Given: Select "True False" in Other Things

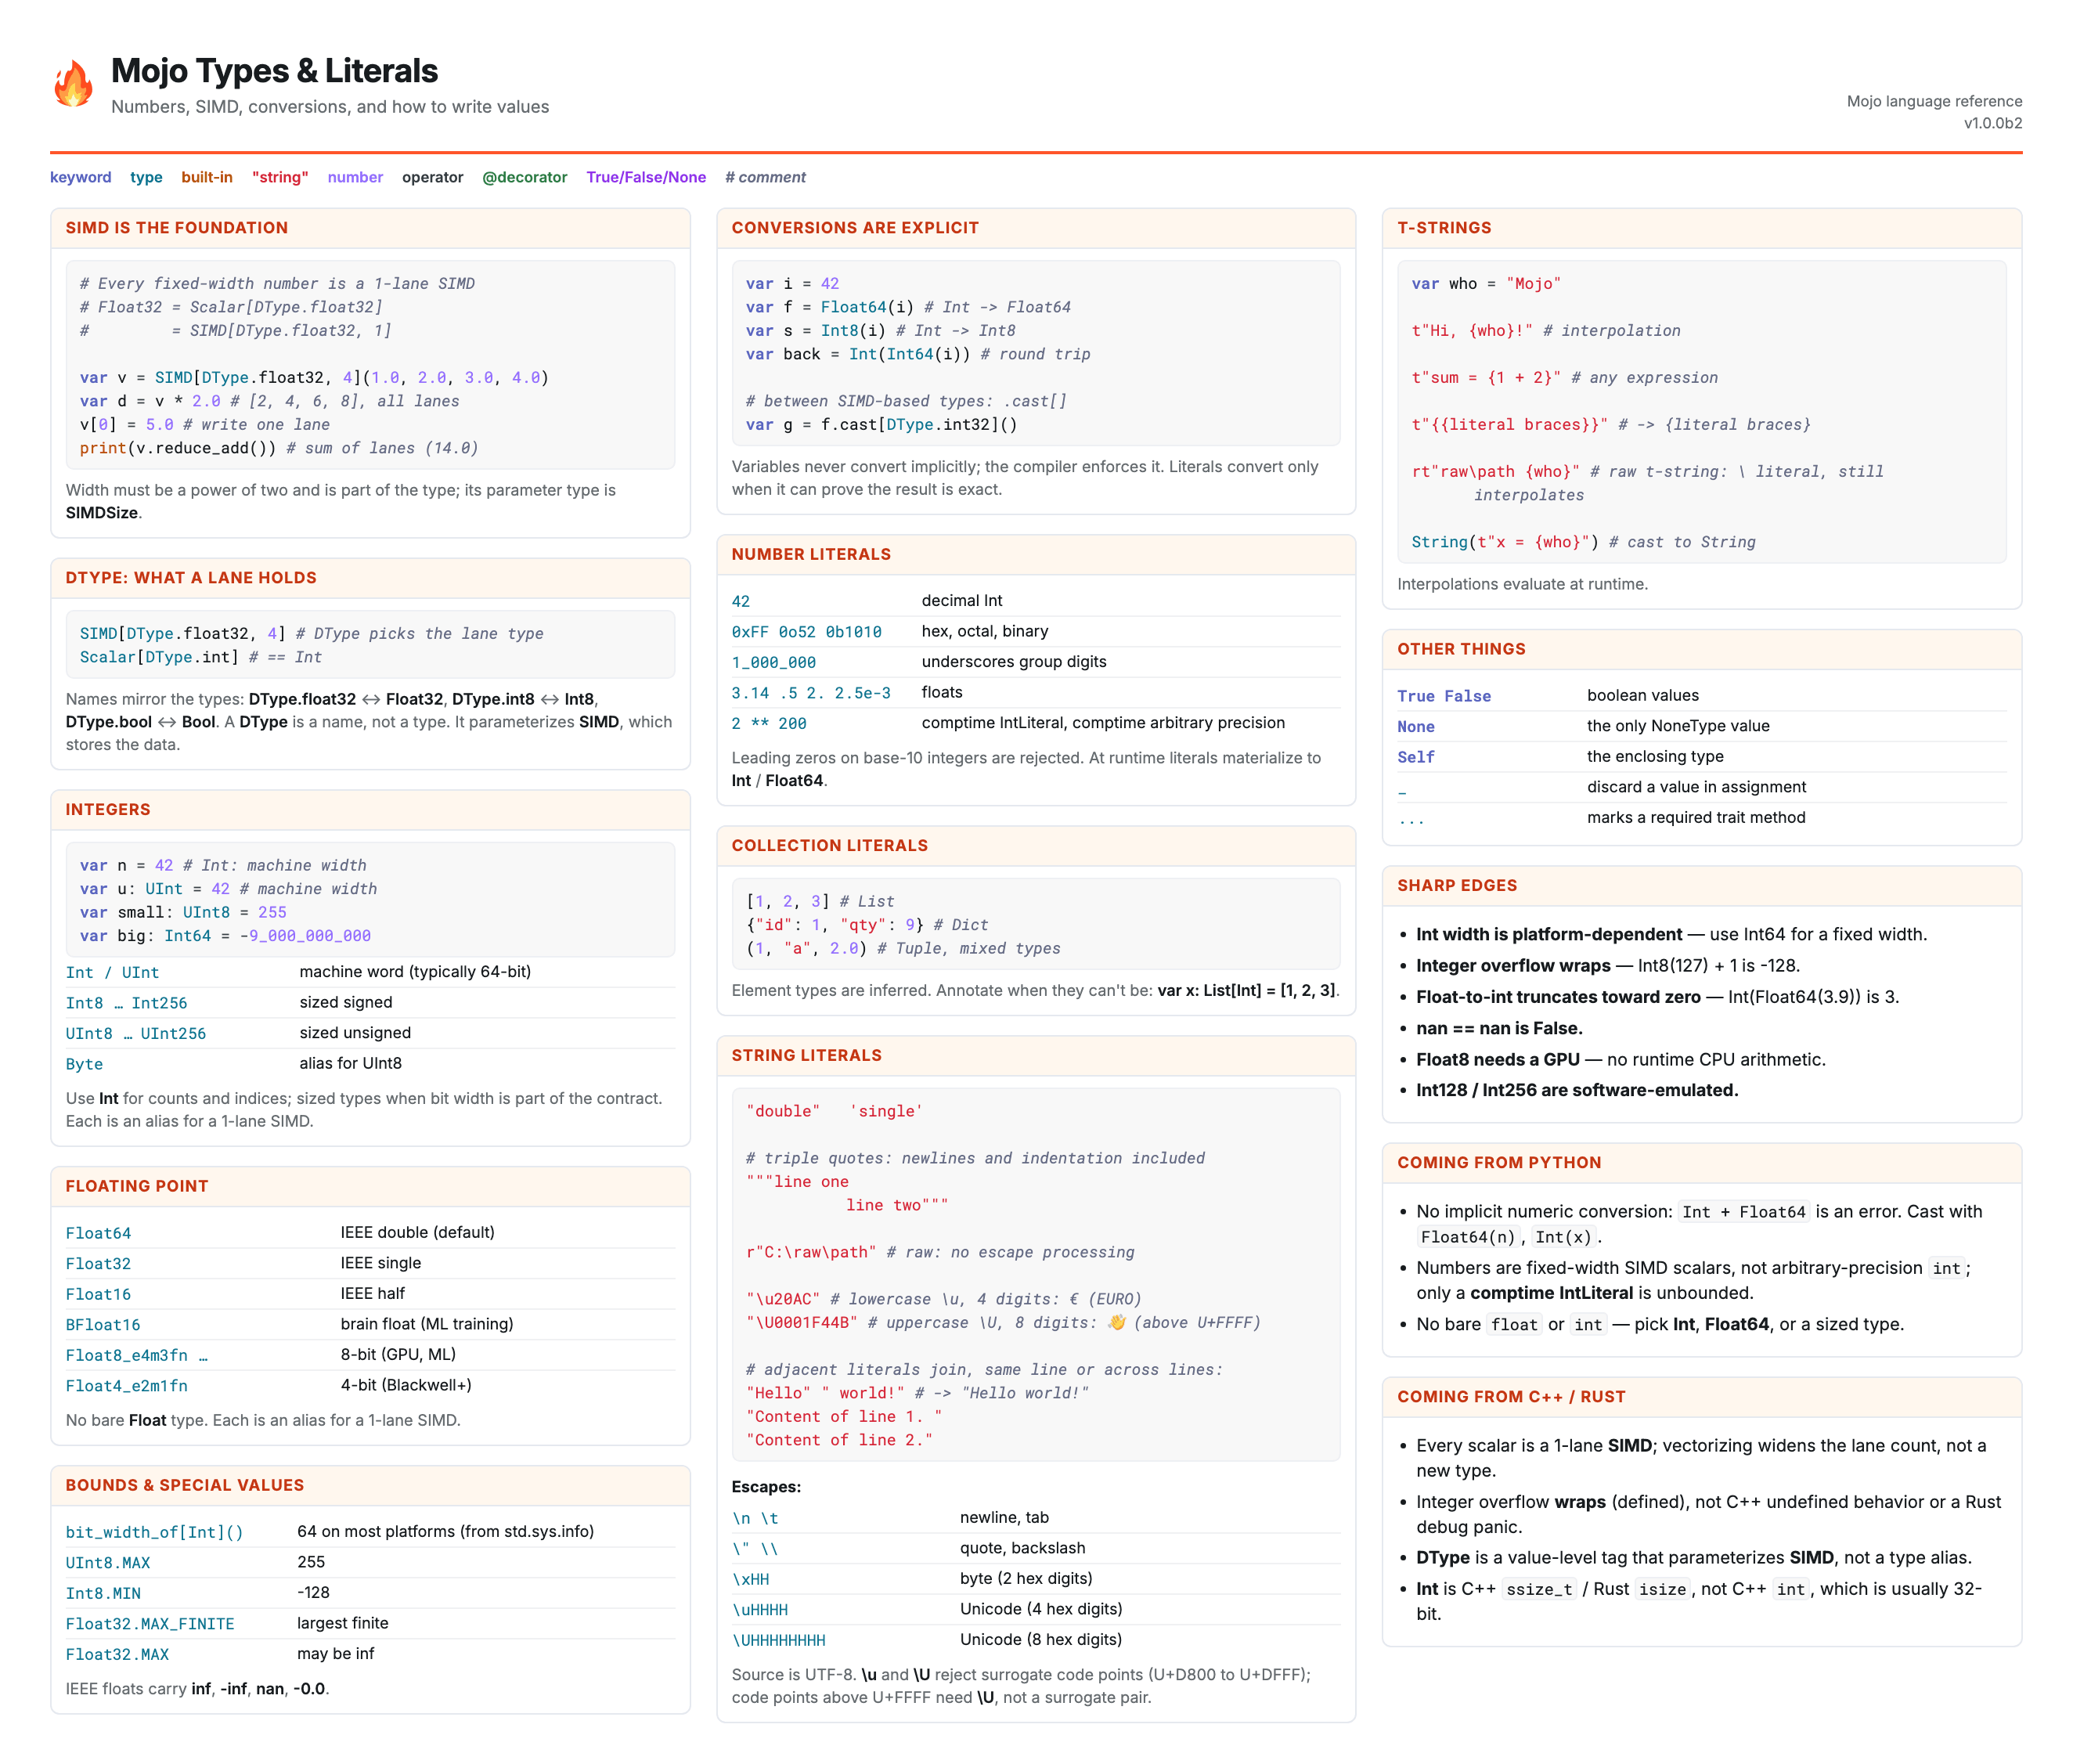Looking at the screenshot, I should point(1444,696).
